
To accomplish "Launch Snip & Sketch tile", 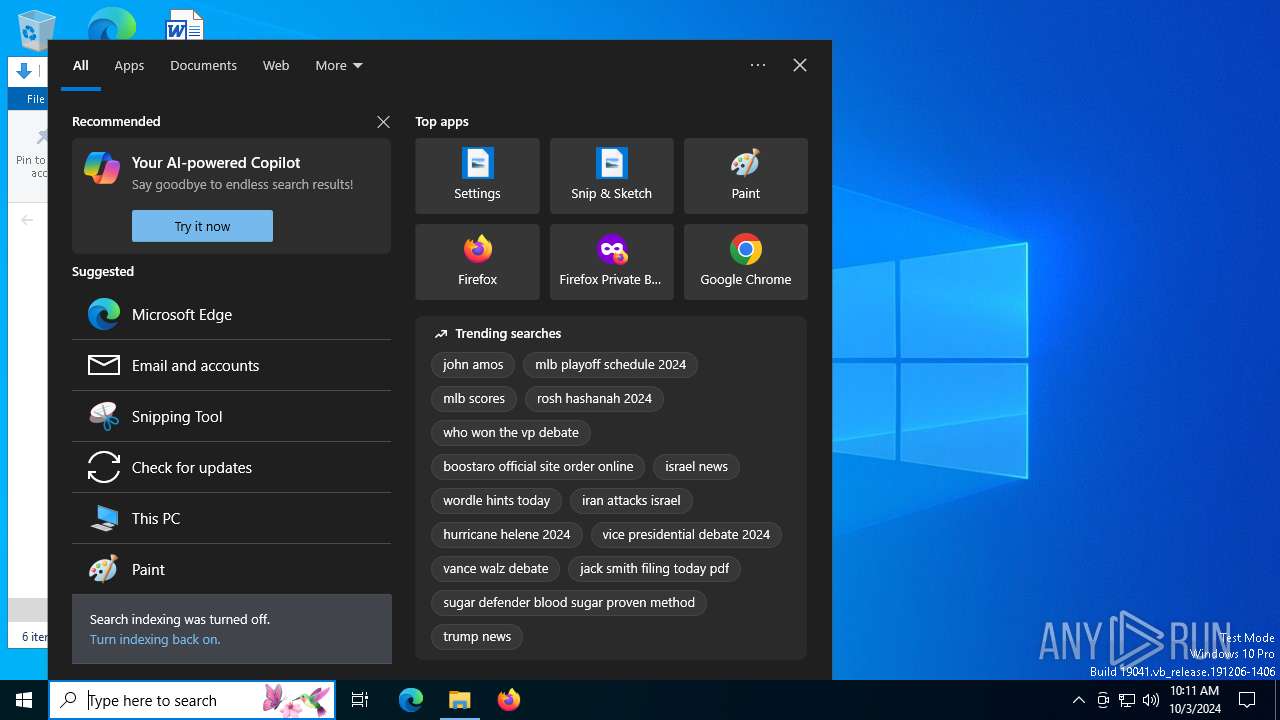I will click(611, 176).
